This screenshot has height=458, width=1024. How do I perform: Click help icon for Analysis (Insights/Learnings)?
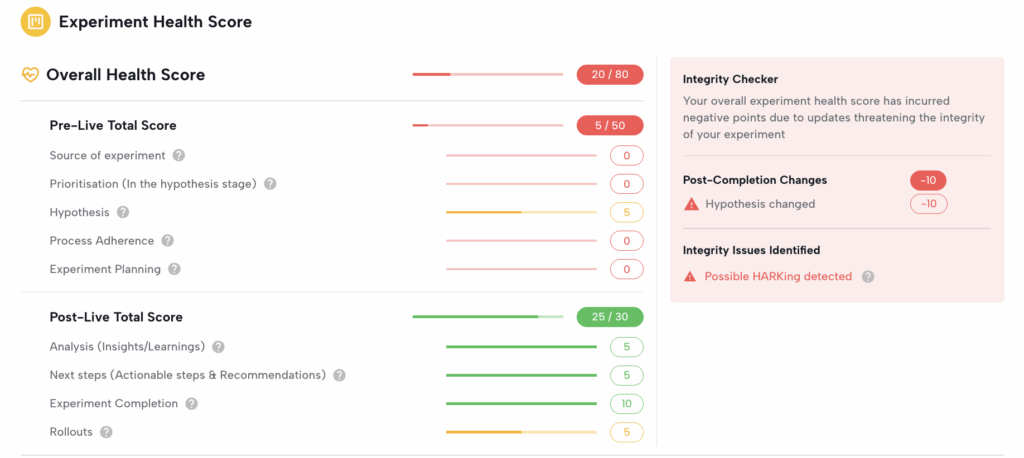click(x=218, y=347)
